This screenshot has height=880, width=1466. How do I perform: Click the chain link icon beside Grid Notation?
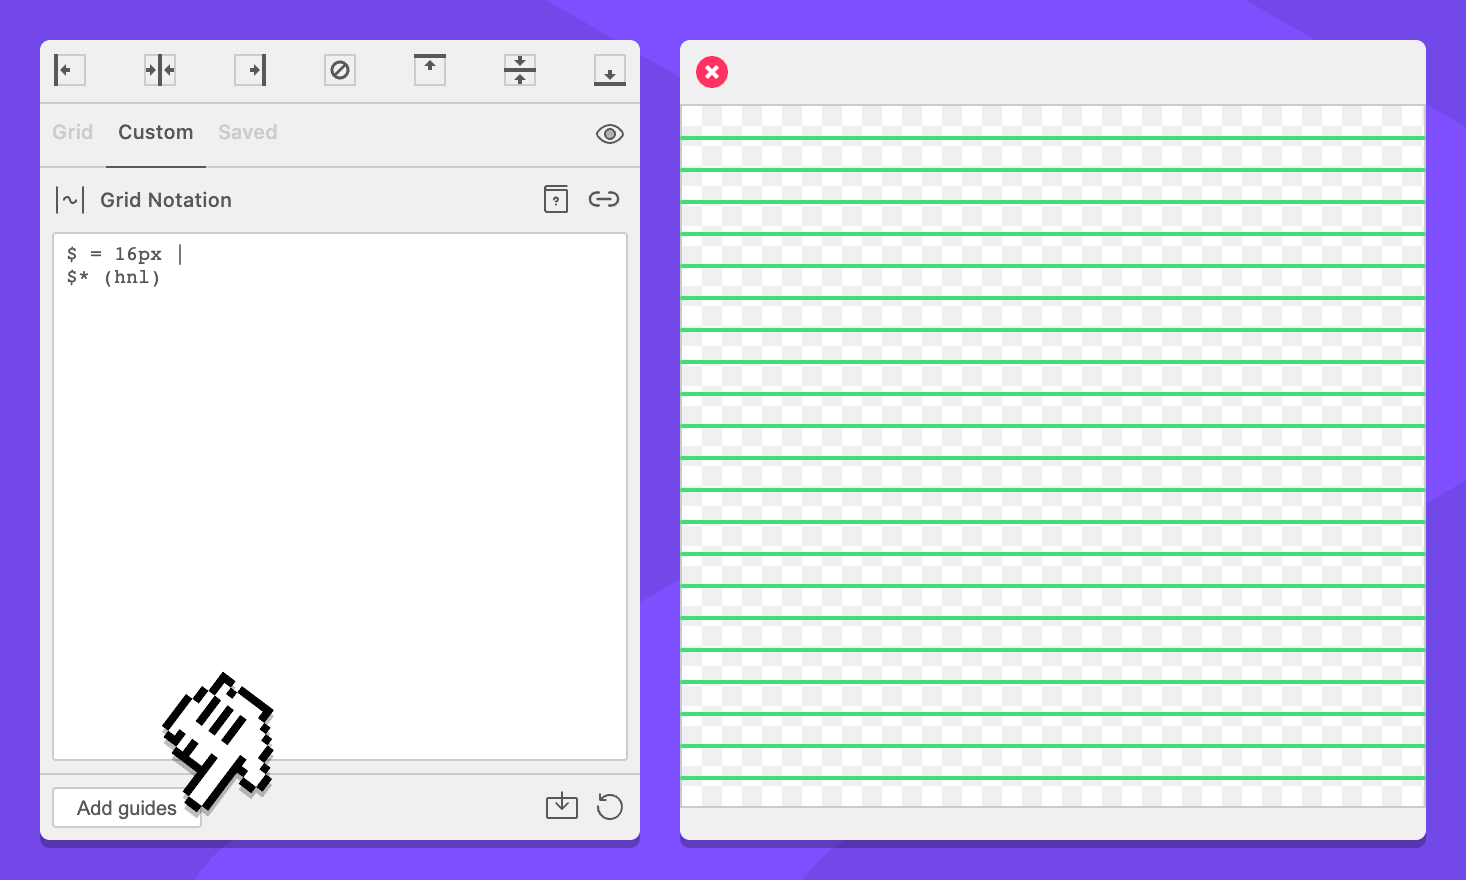coord(604,199)
